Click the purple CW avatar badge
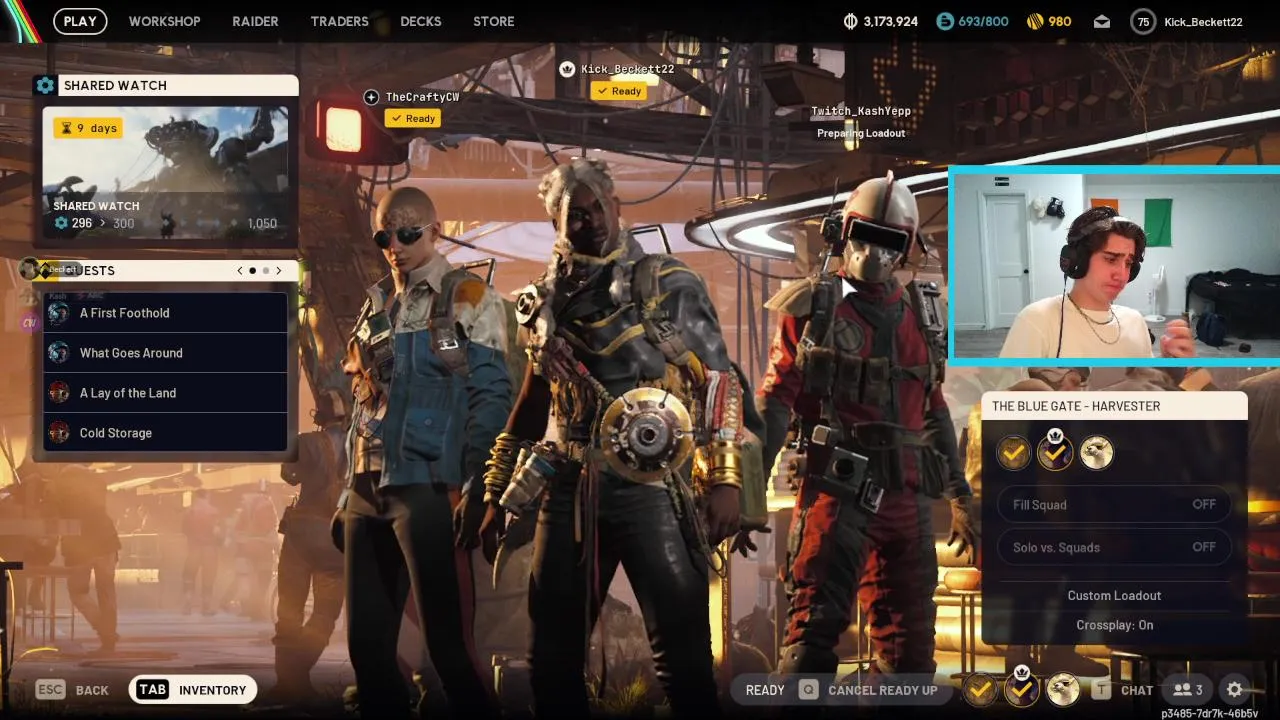 [x=29, y=322]
